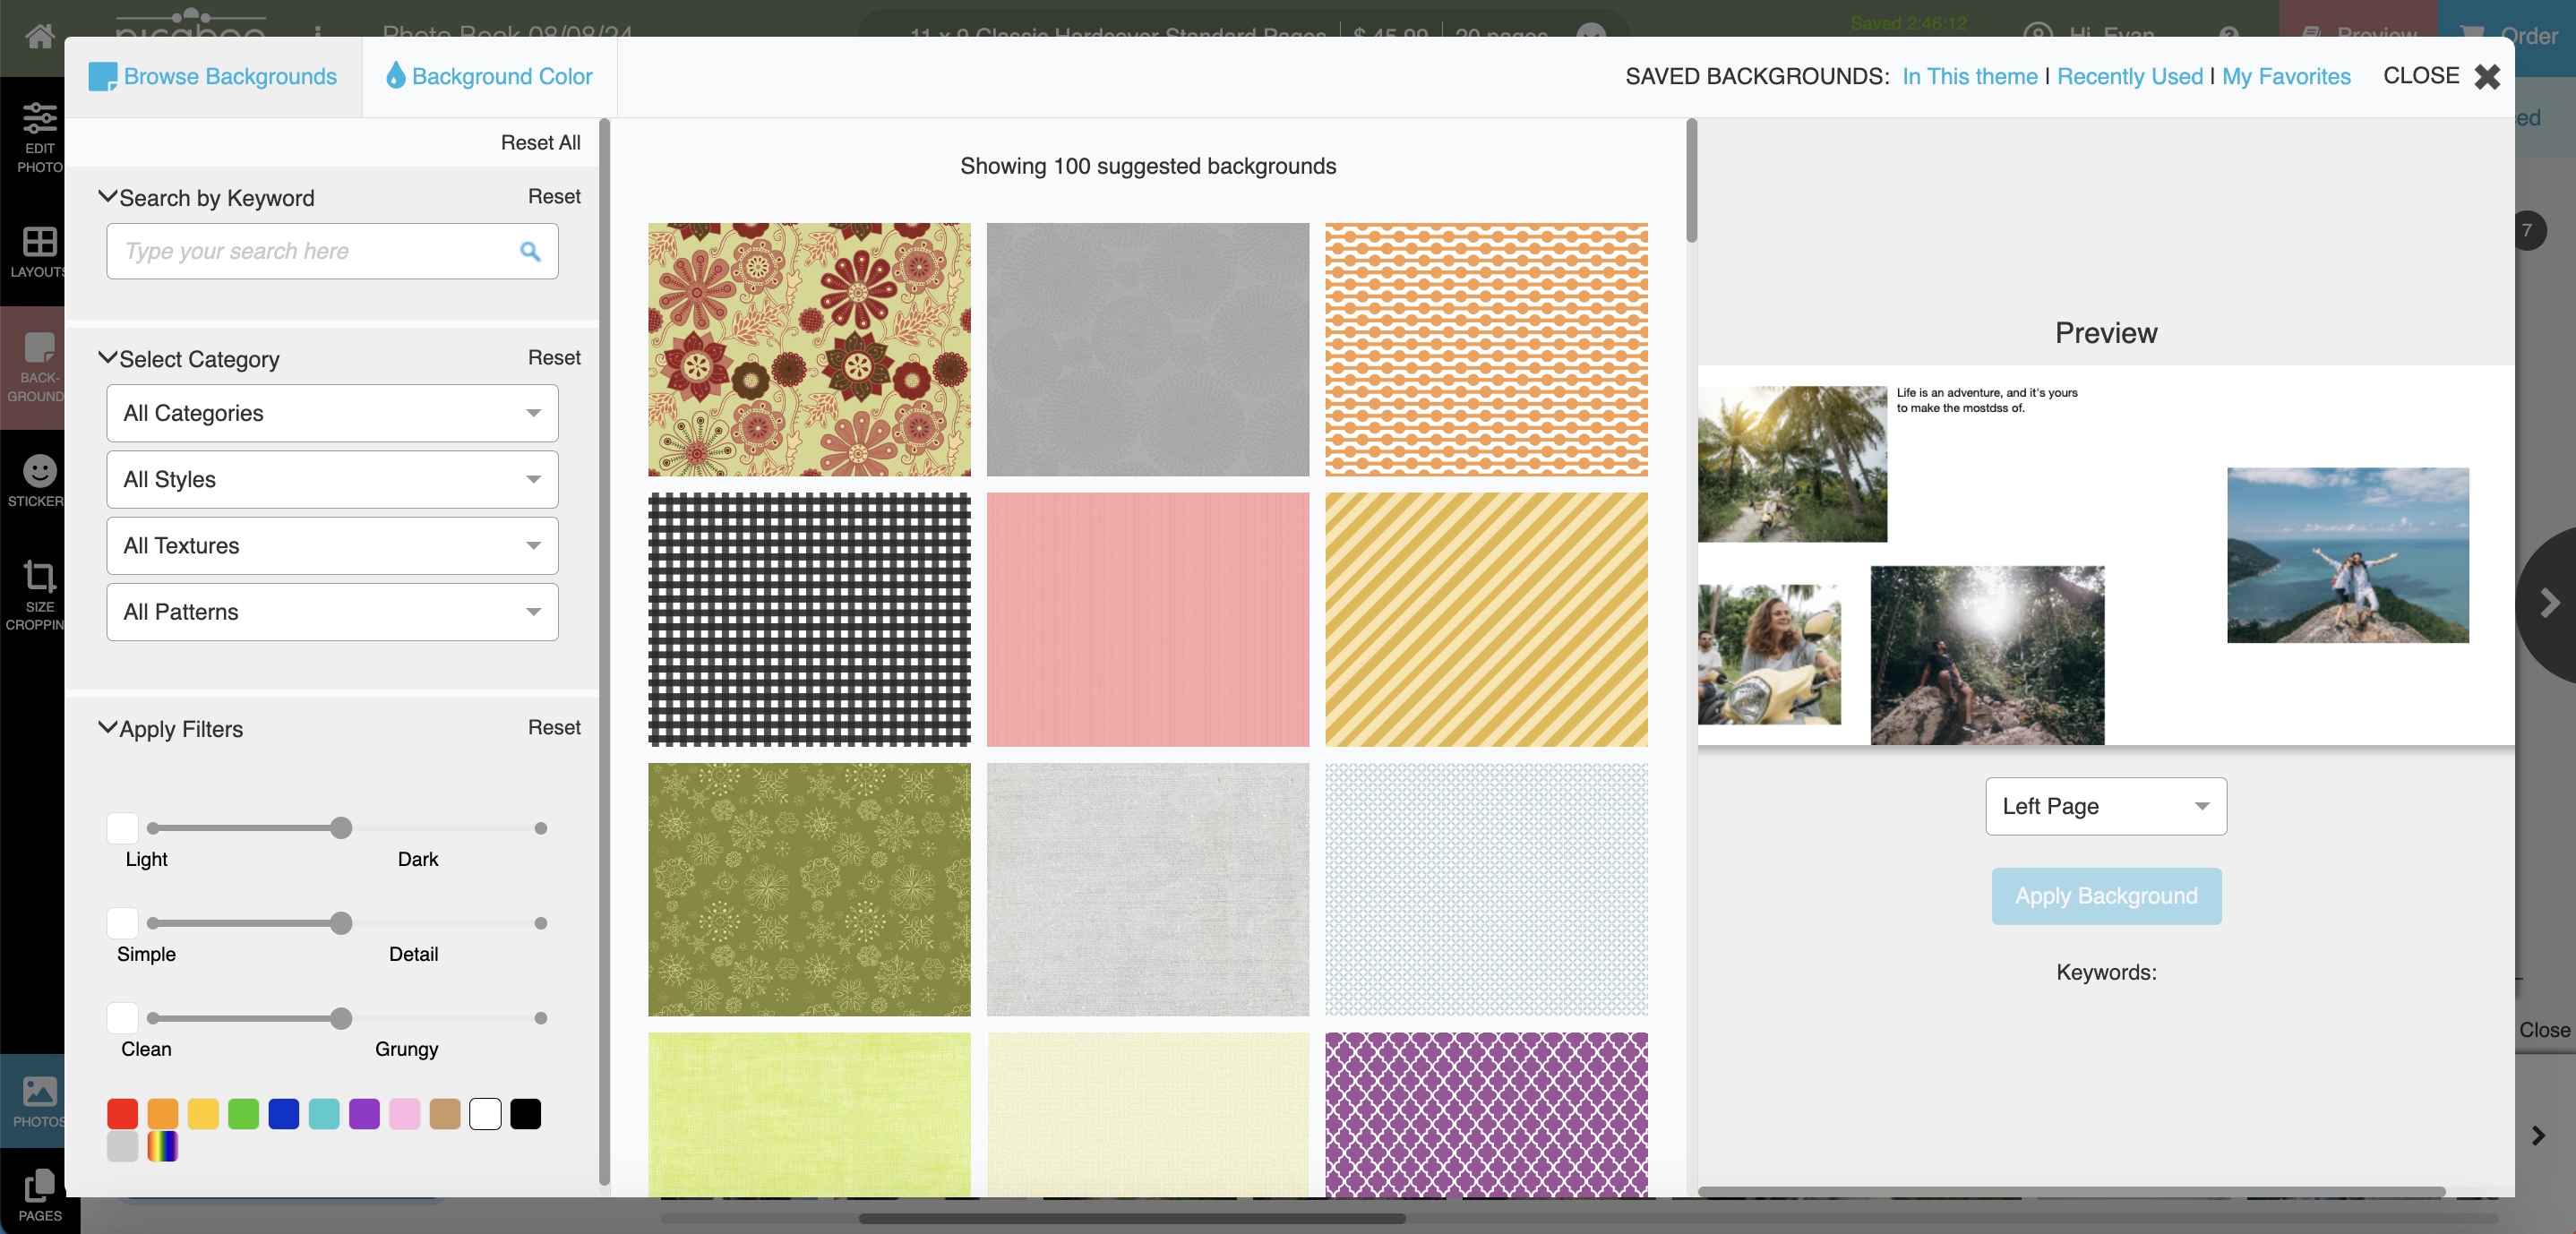
Task: Open the Left Page dropdown
Action: (x=2105, y=806)
